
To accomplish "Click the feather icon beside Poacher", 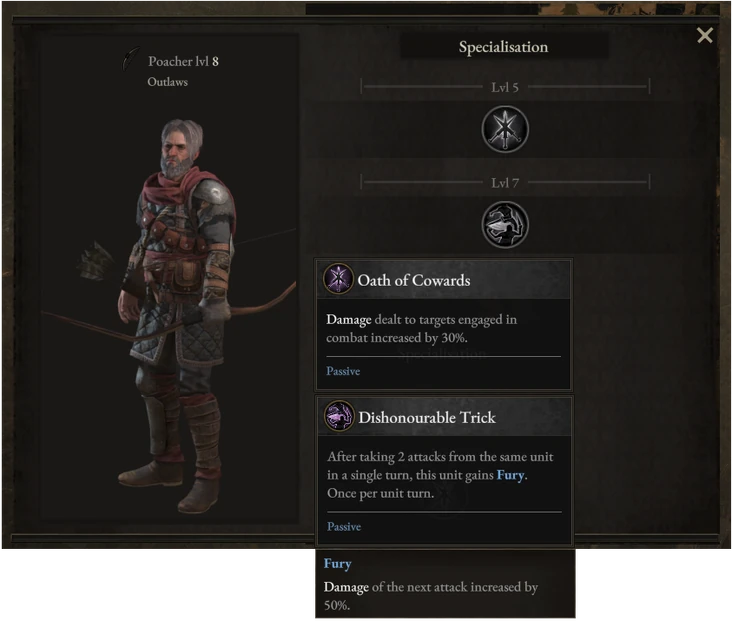I will (132, 59).
